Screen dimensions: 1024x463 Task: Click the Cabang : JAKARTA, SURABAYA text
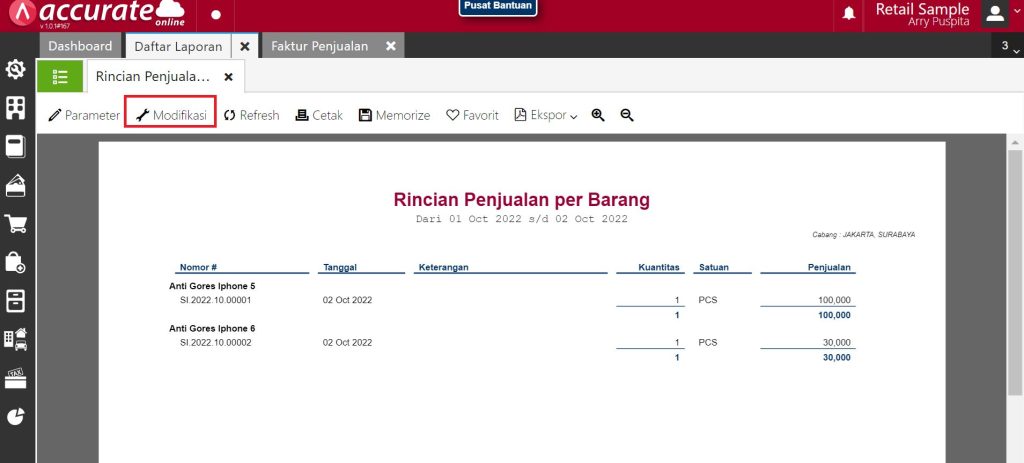[x=863, y=234]
